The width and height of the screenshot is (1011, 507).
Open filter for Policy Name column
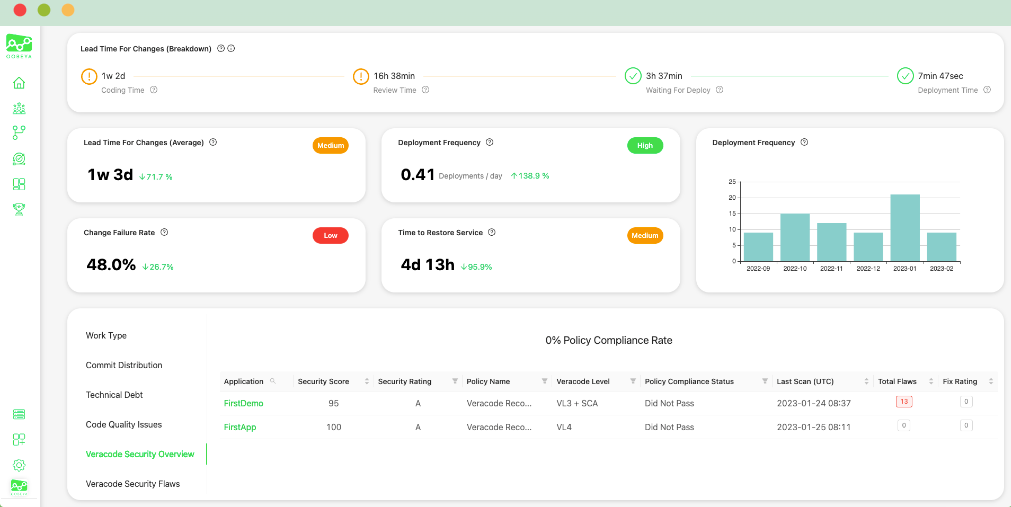tap(544, 381)
